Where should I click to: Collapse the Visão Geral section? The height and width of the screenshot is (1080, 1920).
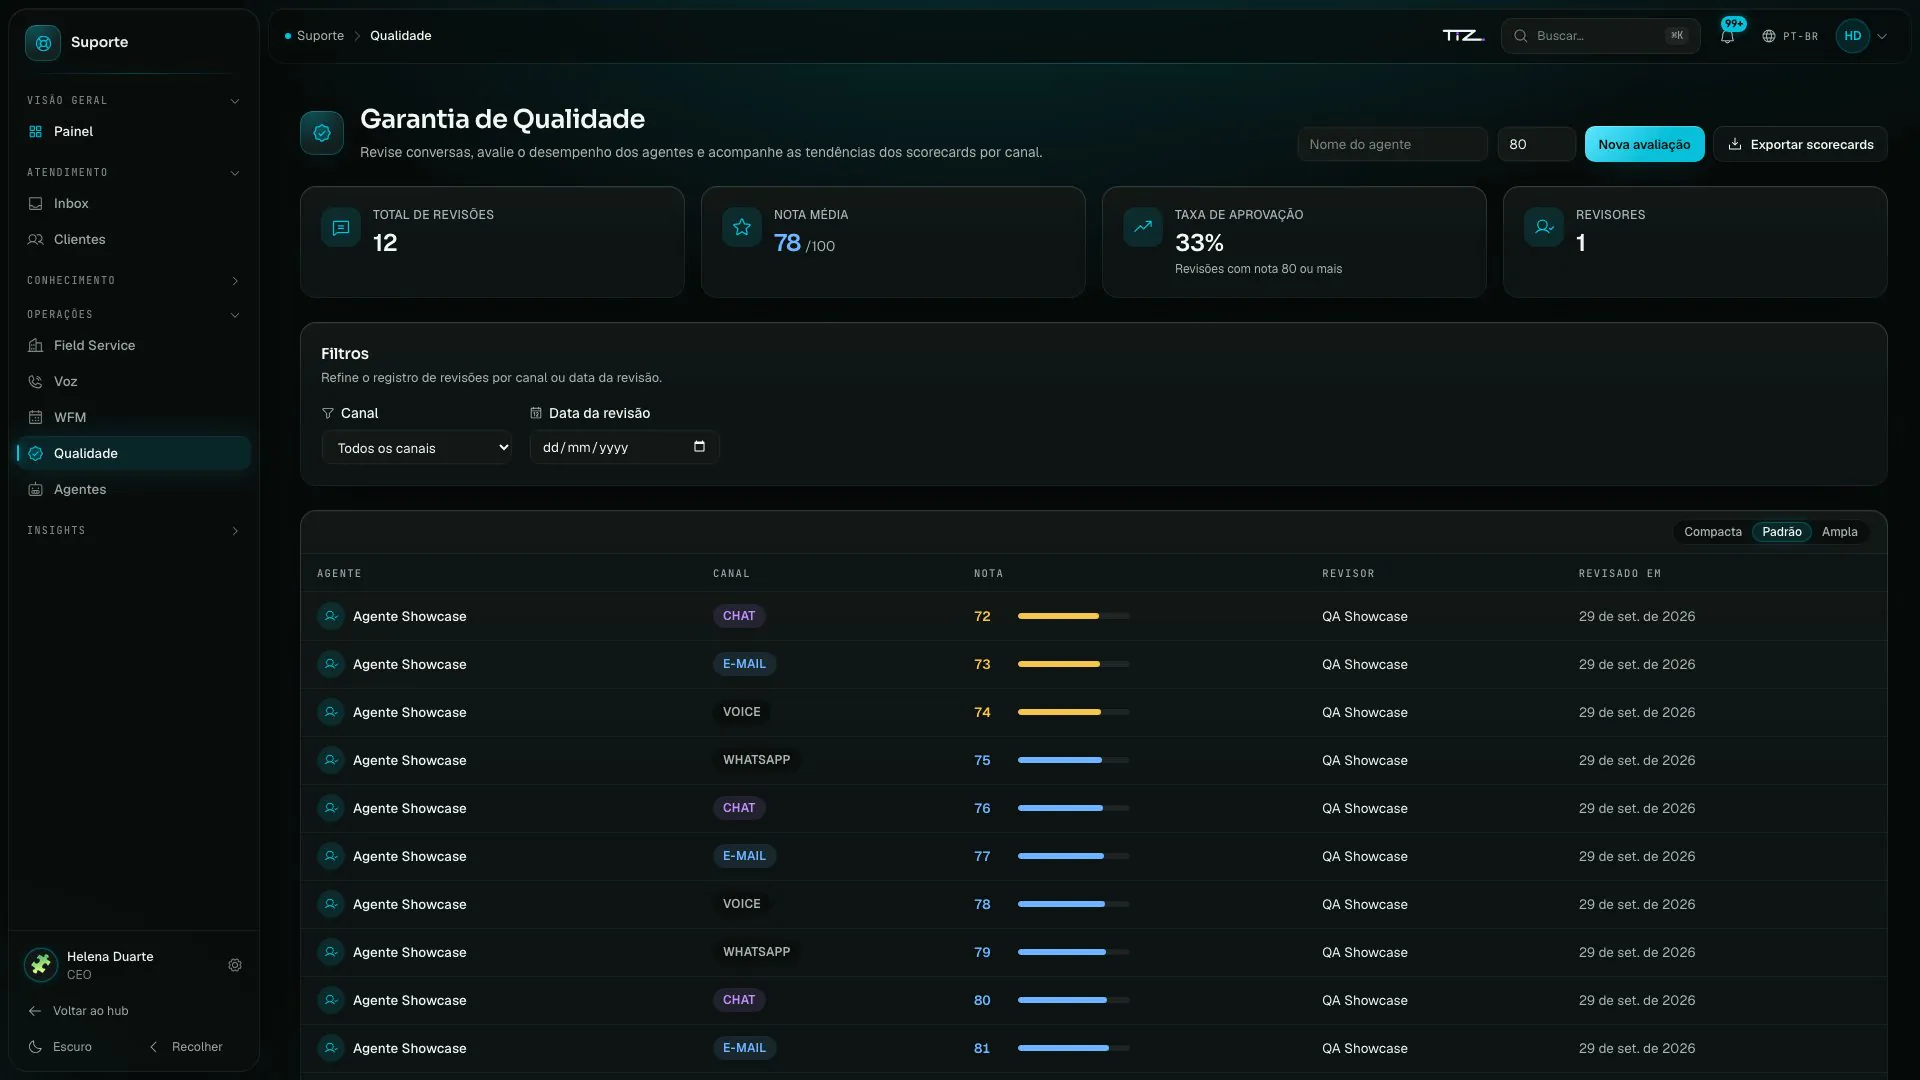(x=133, y=101)
